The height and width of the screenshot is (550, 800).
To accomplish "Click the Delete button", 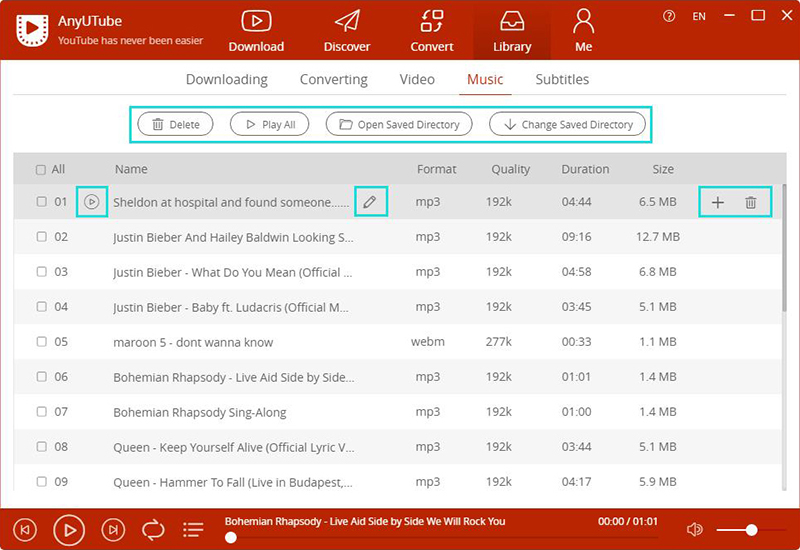I will tap(176, 124).
